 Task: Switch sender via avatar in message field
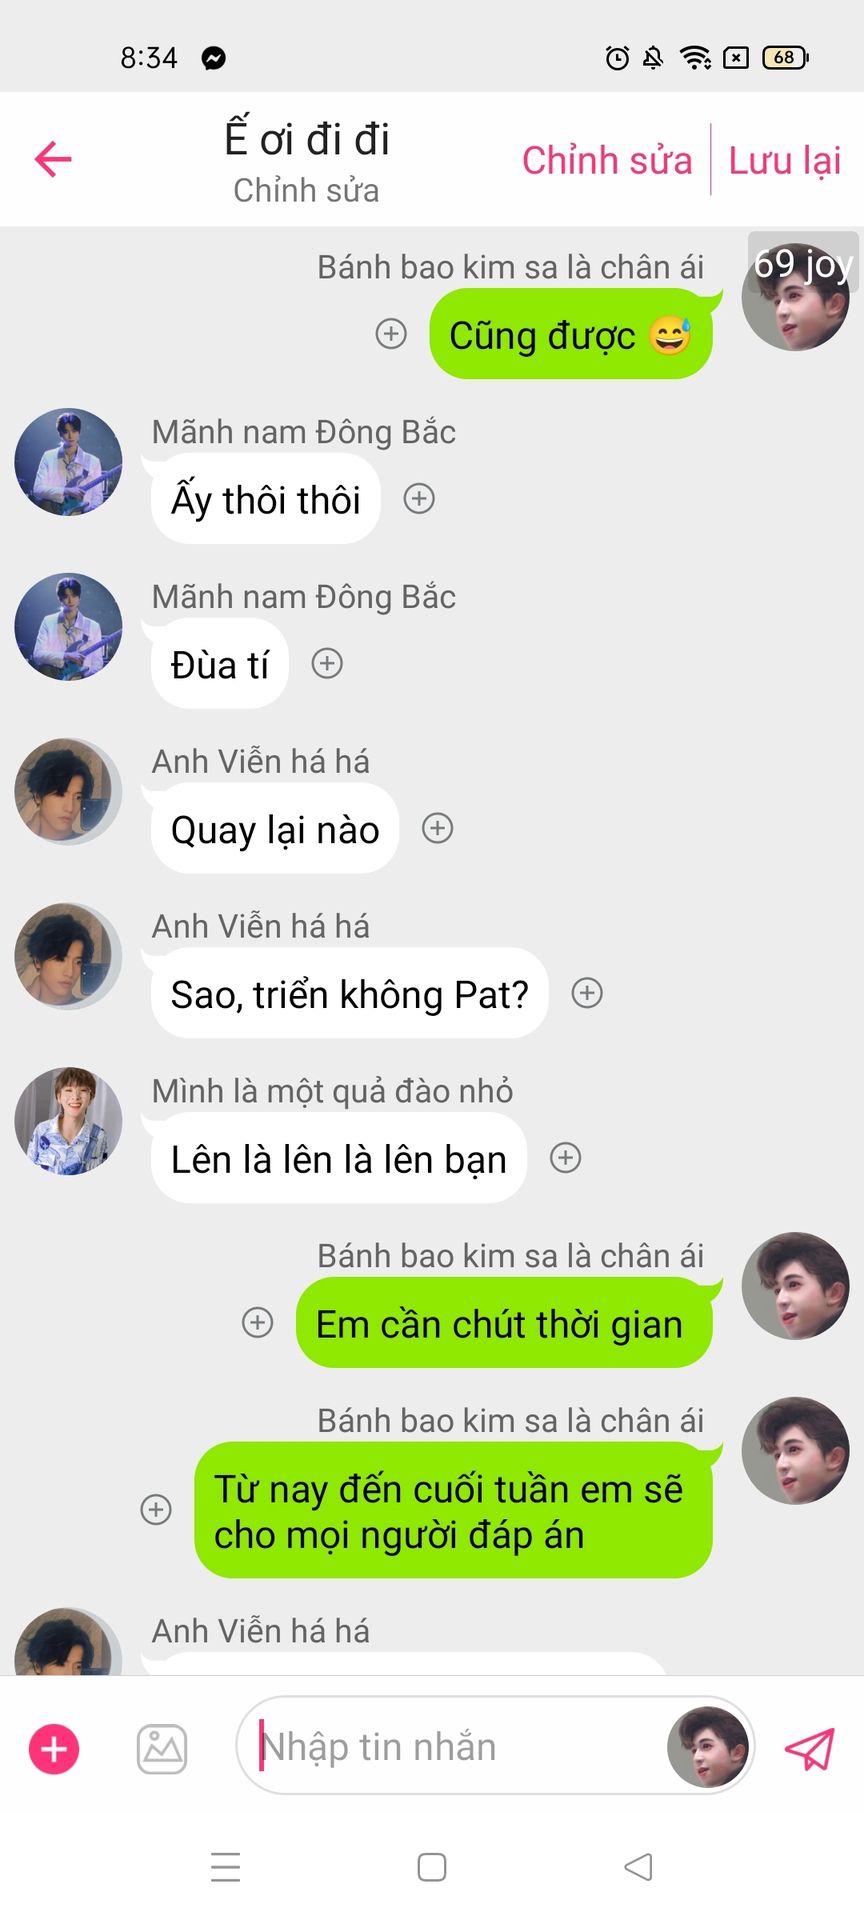(x=708, y=1747)
